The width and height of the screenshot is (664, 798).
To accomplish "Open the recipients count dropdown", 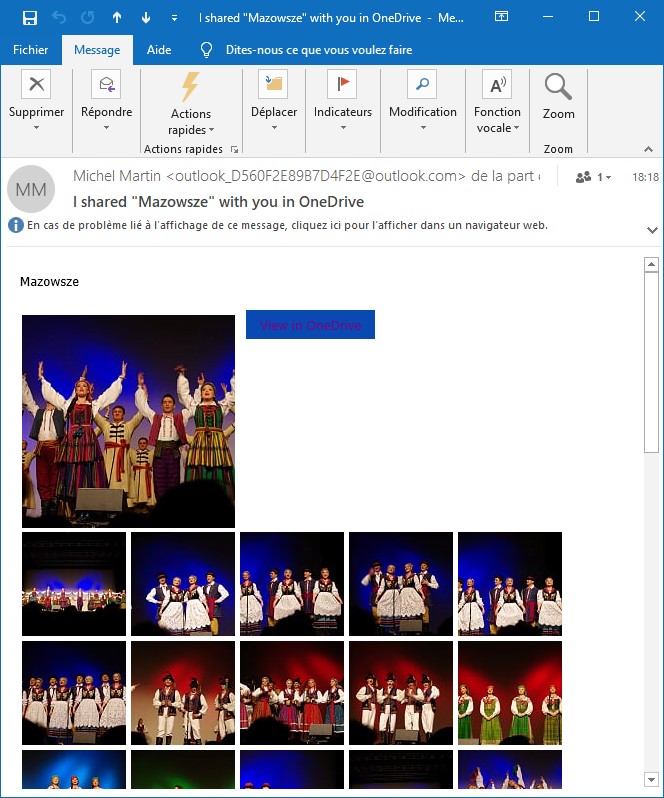I will (x=594, y=177).
